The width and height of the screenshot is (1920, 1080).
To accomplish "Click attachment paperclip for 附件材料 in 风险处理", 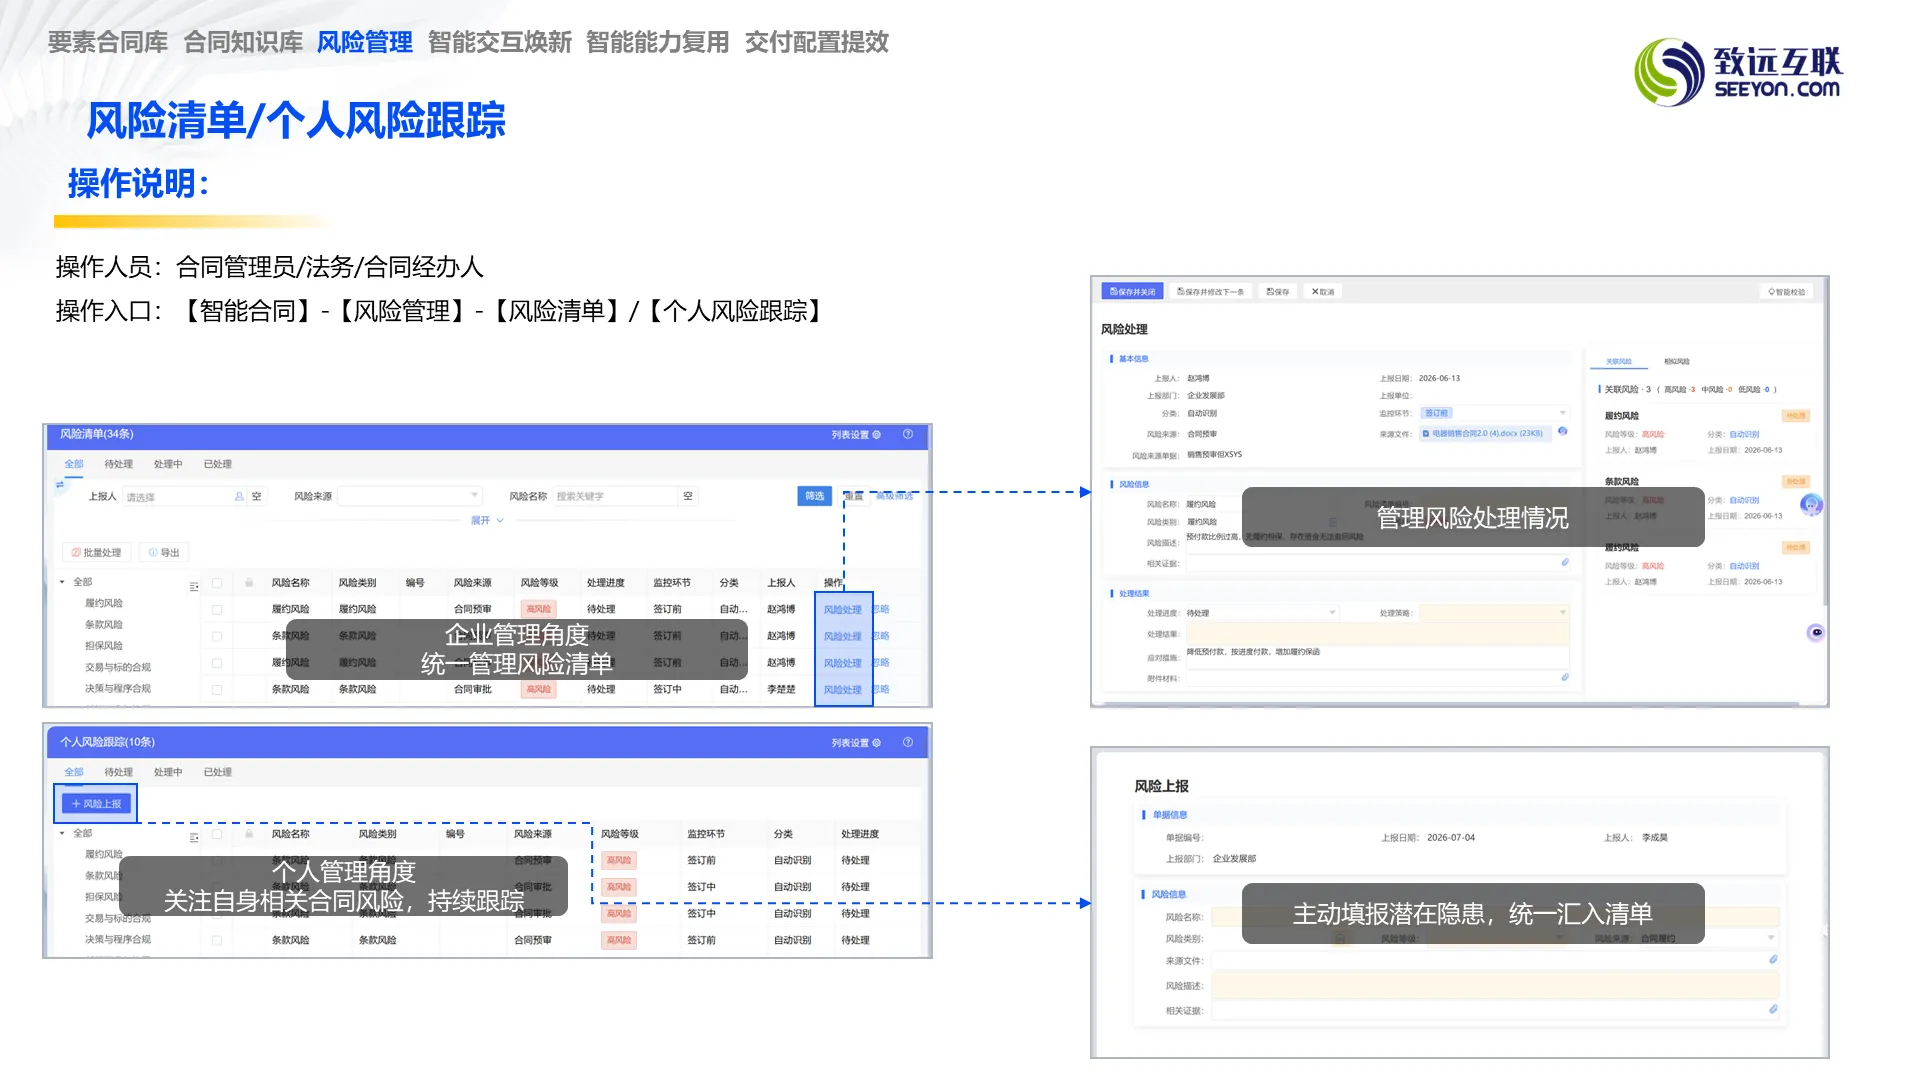I will [x=1565, y=677].
